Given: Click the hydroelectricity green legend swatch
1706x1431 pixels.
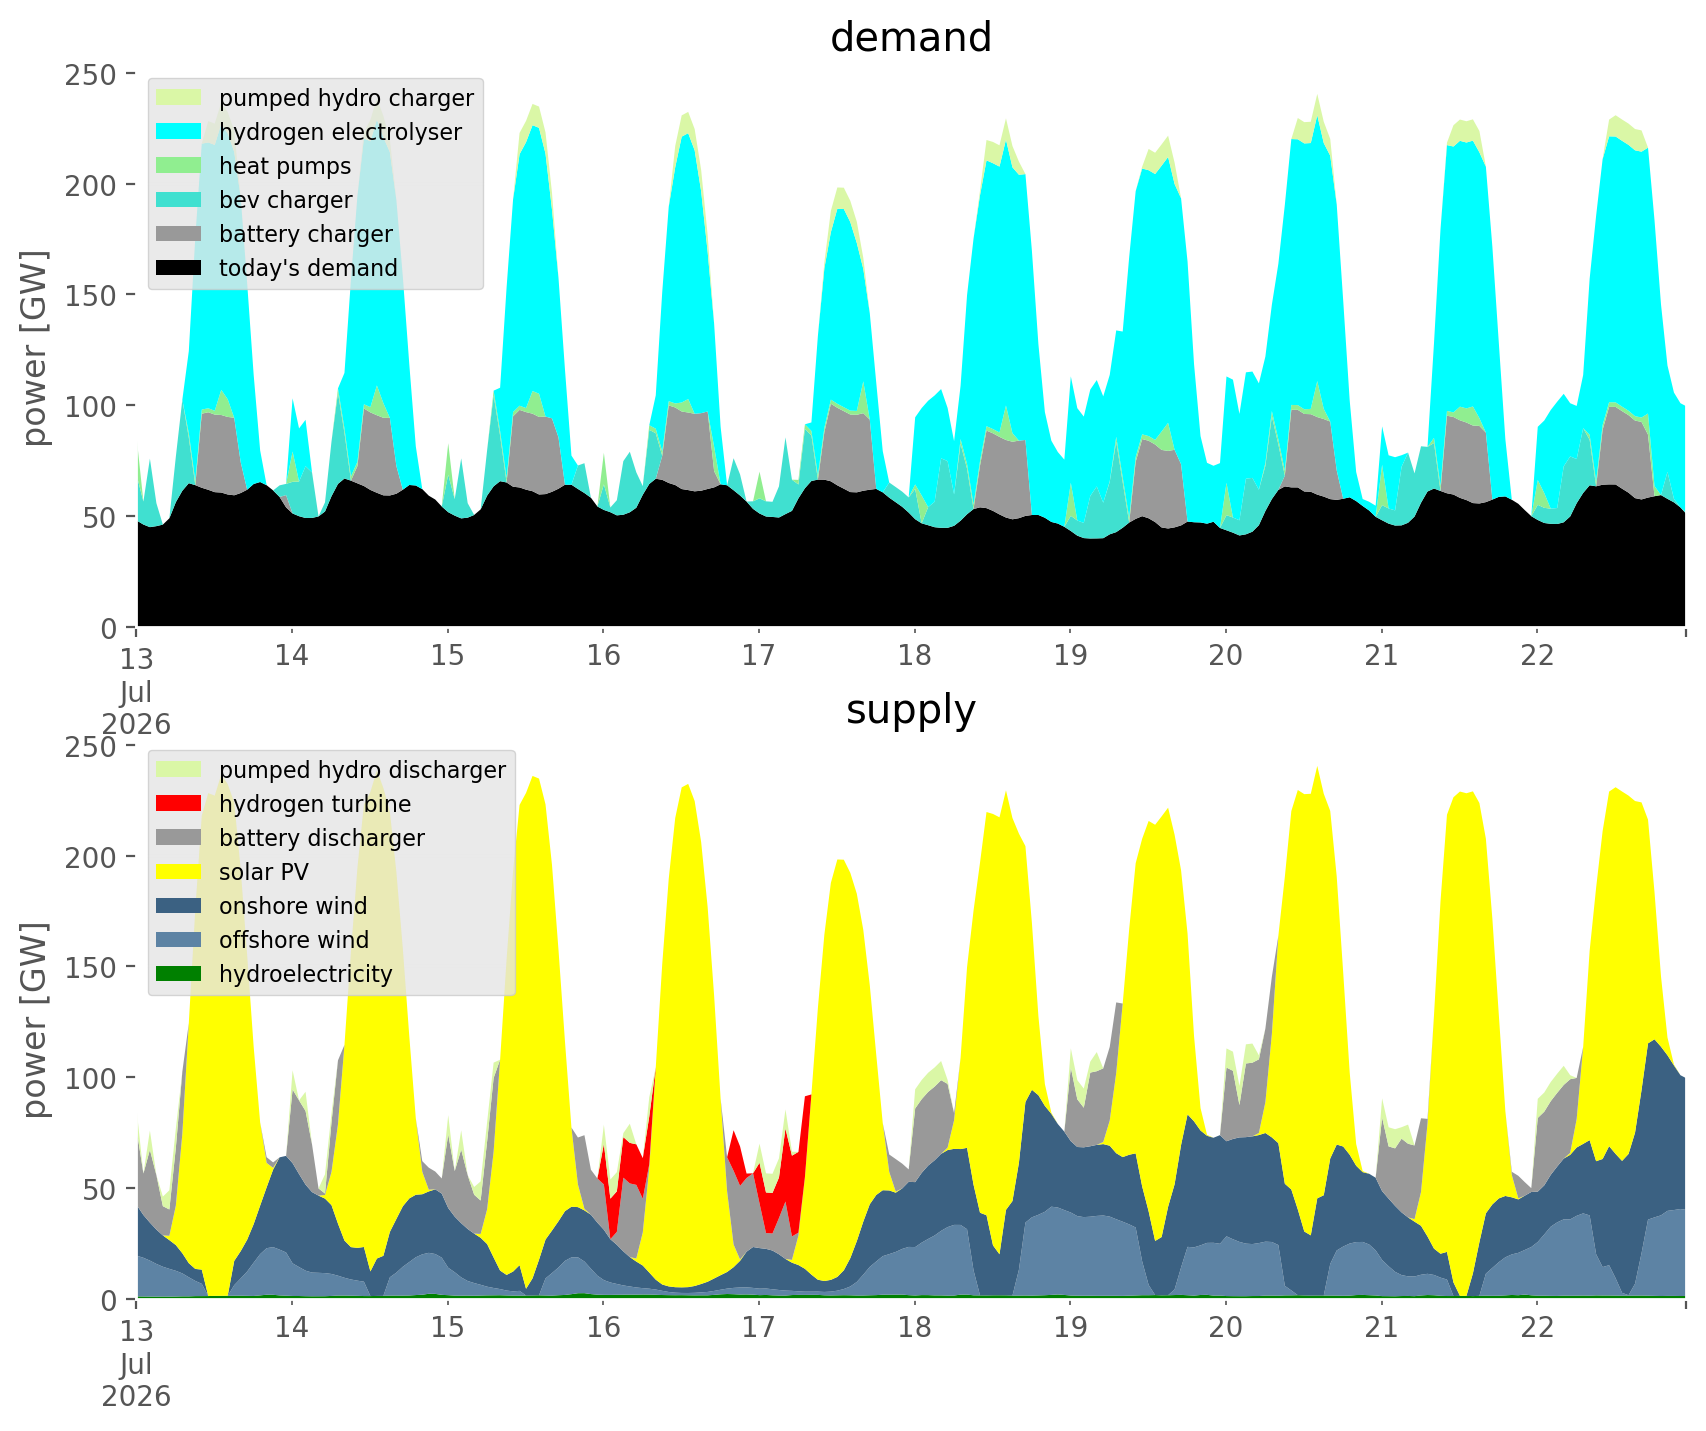Looking at the screenshot, I should [180, 974].
